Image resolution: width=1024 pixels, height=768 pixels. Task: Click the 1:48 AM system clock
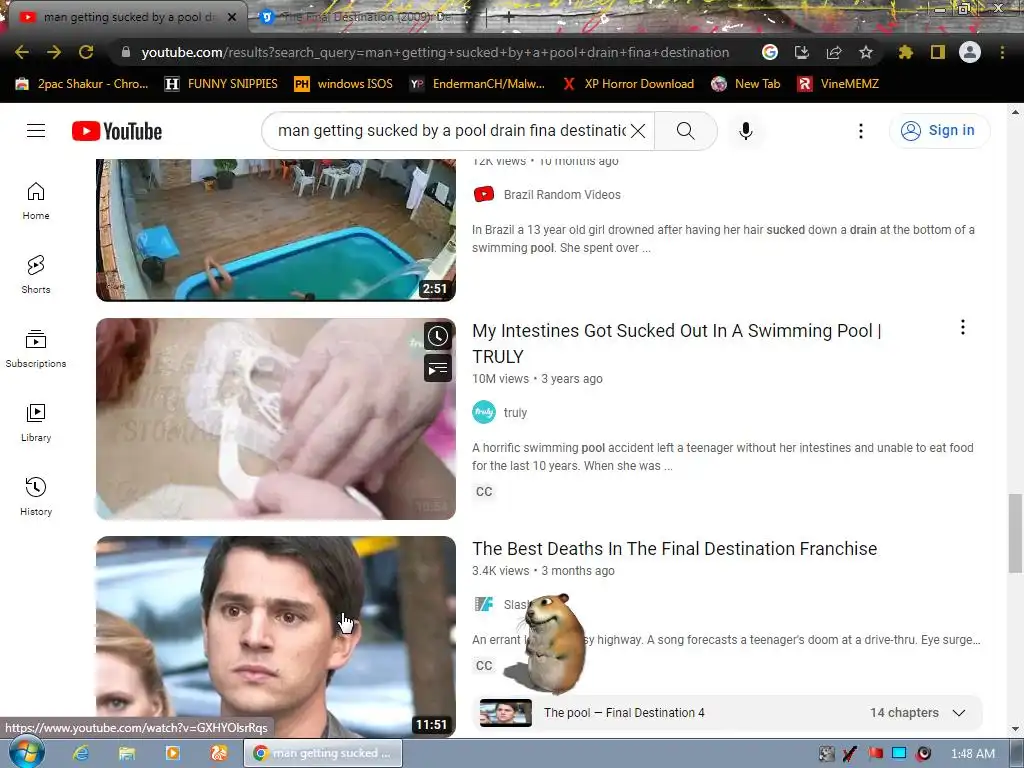(973, 754)
